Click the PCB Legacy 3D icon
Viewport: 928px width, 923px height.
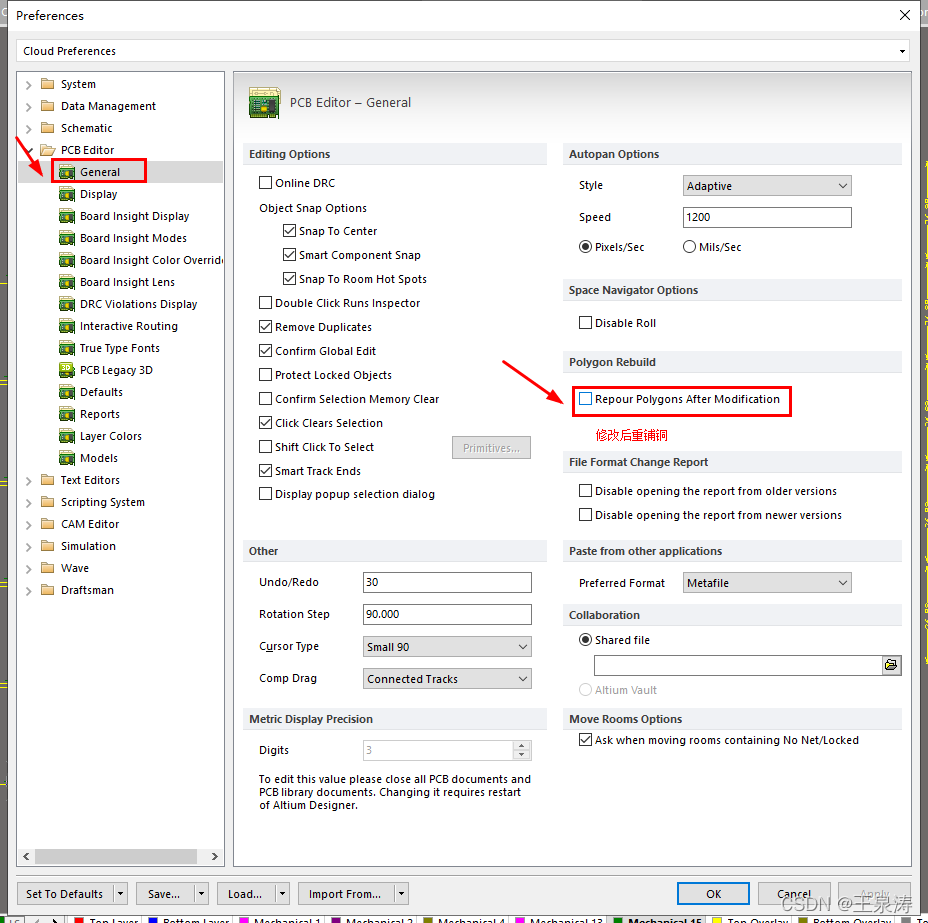click(x=67, y=370)
